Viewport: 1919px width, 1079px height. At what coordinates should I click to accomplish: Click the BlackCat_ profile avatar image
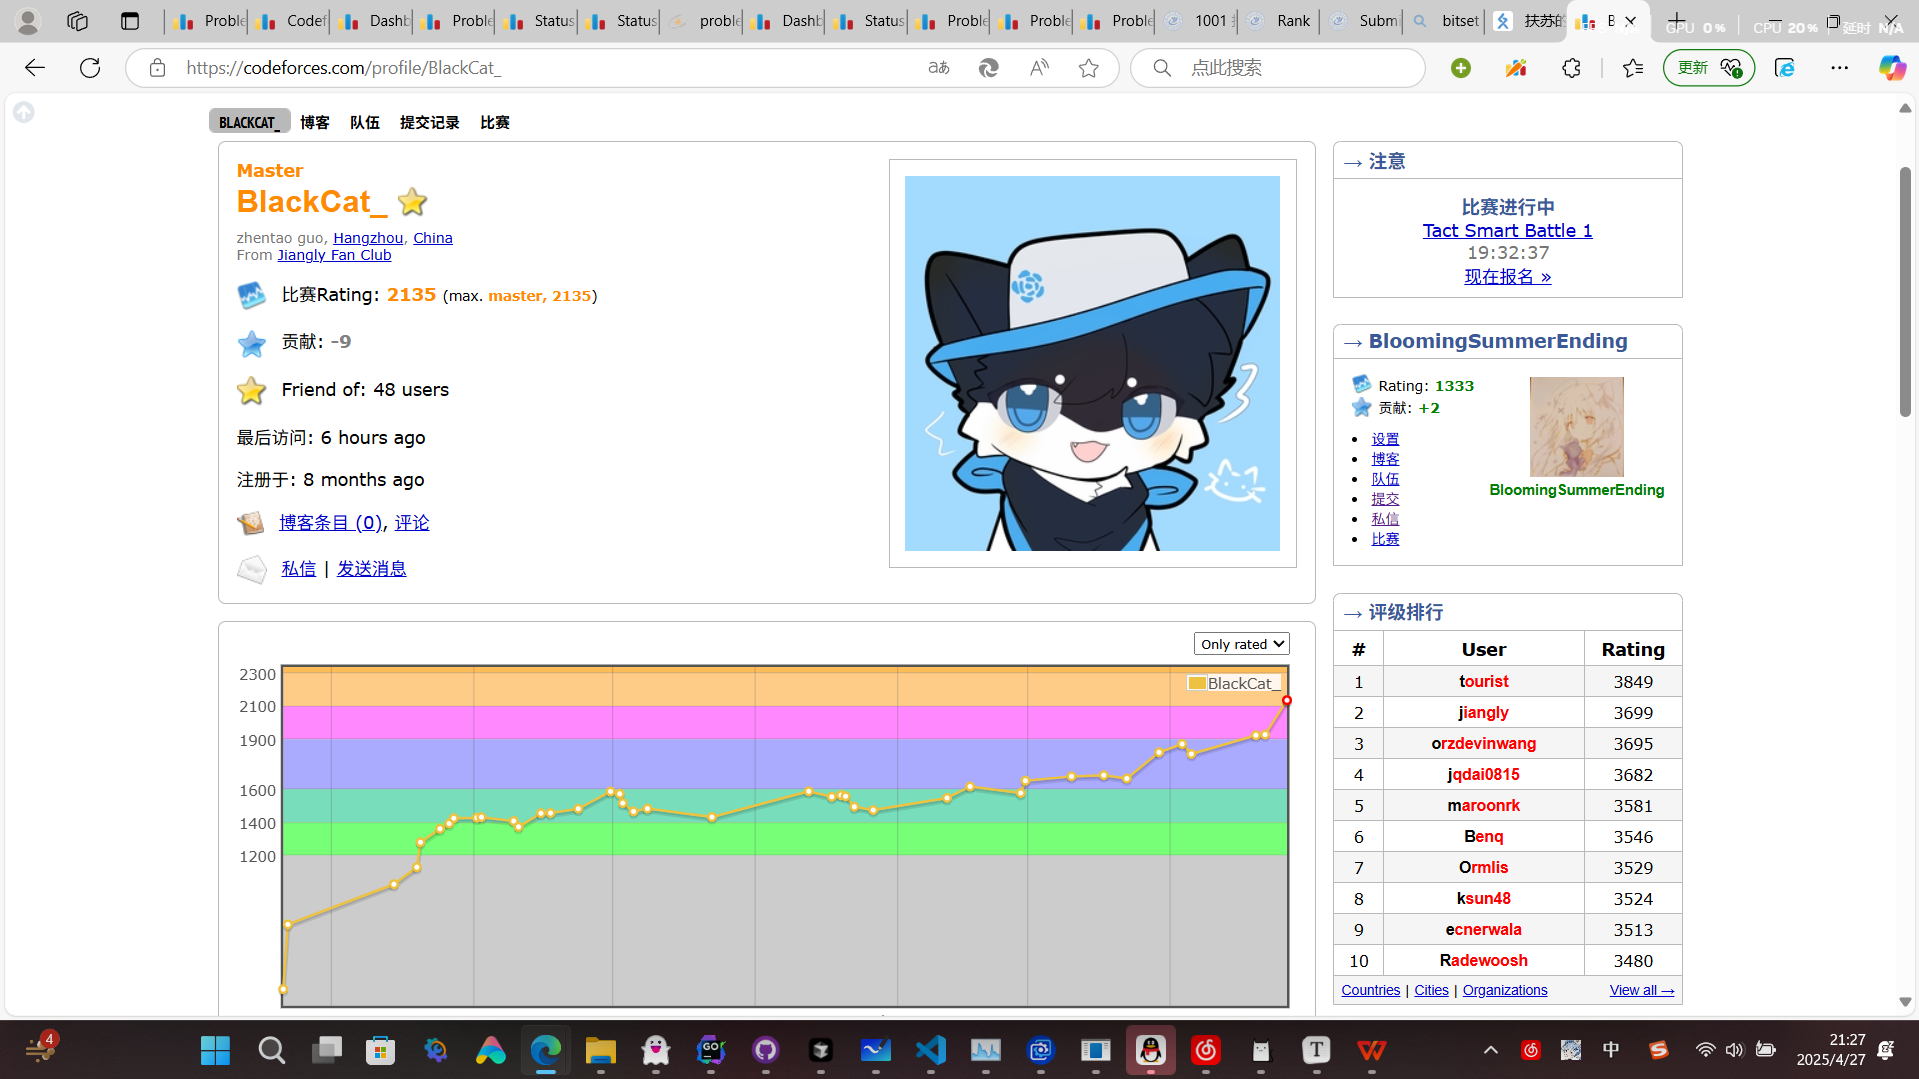pos(1092,363)
